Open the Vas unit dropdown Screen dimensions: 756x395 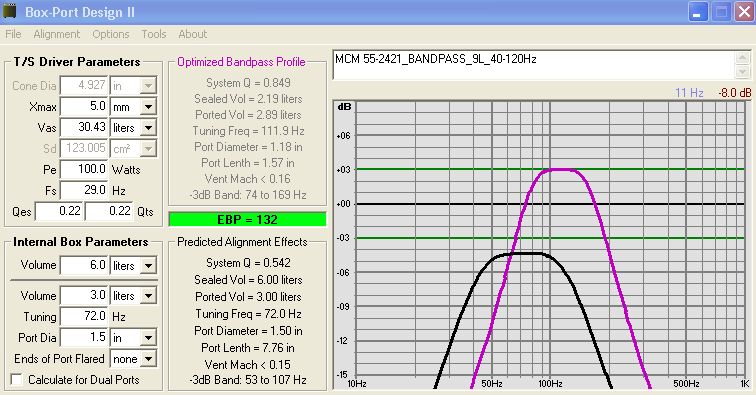click(148, 128)
